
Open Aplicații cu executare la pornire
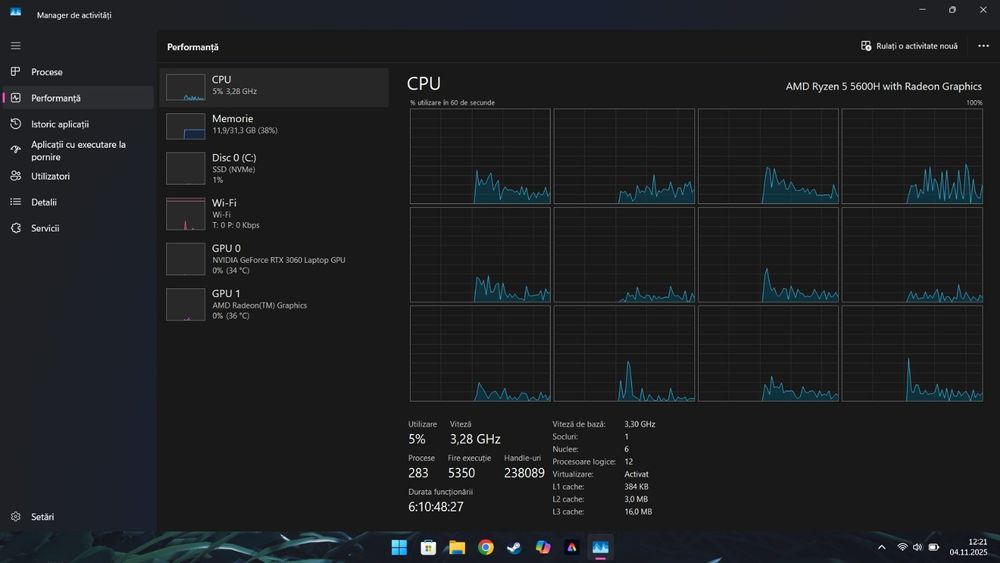pos(78,150)
